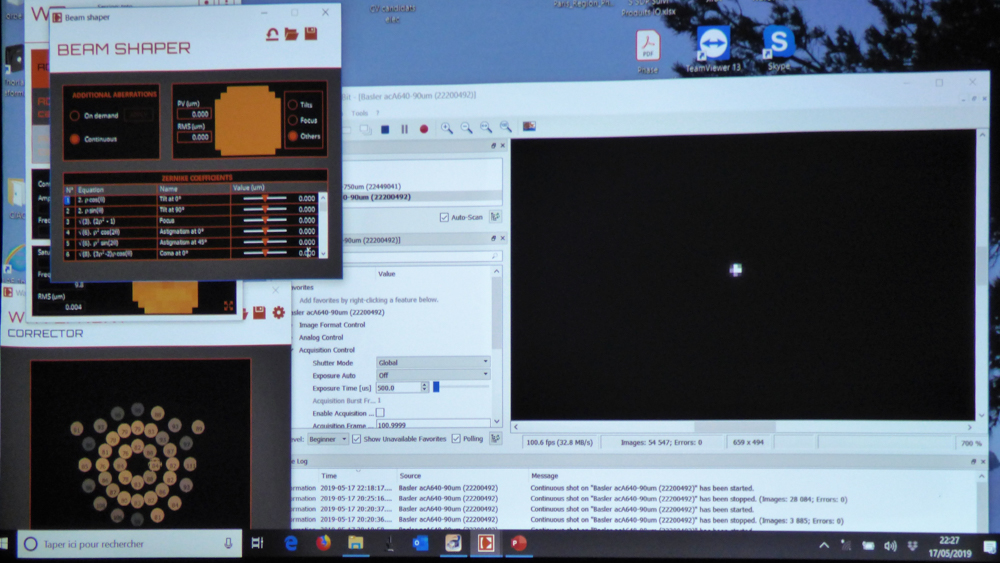
Task: Save configuration with Beam Shaper floppy icon
Action: tap(311, 34)
